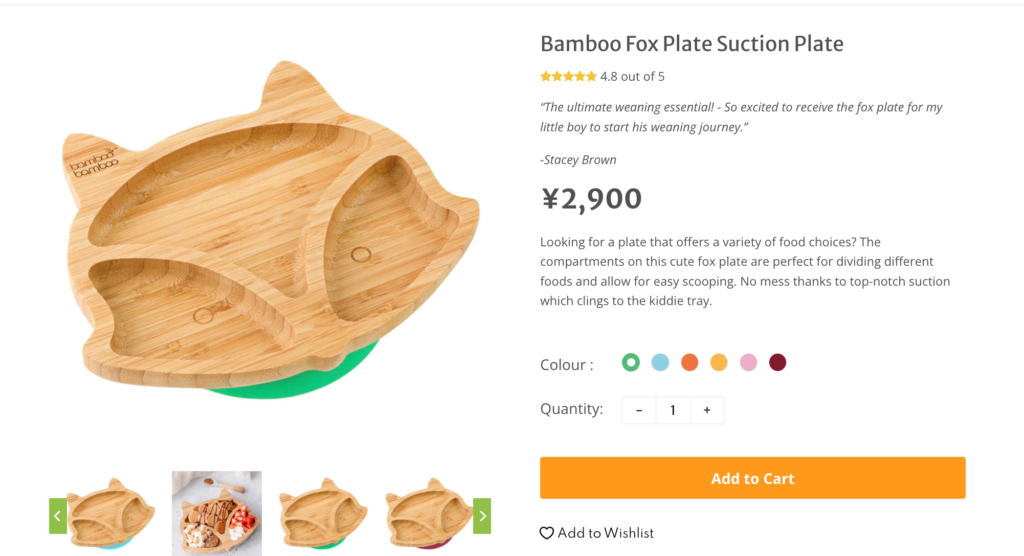Viewport: 1024px width, 556px height.
Task: Increase quantity with the plus button
Action: point(706,410)
